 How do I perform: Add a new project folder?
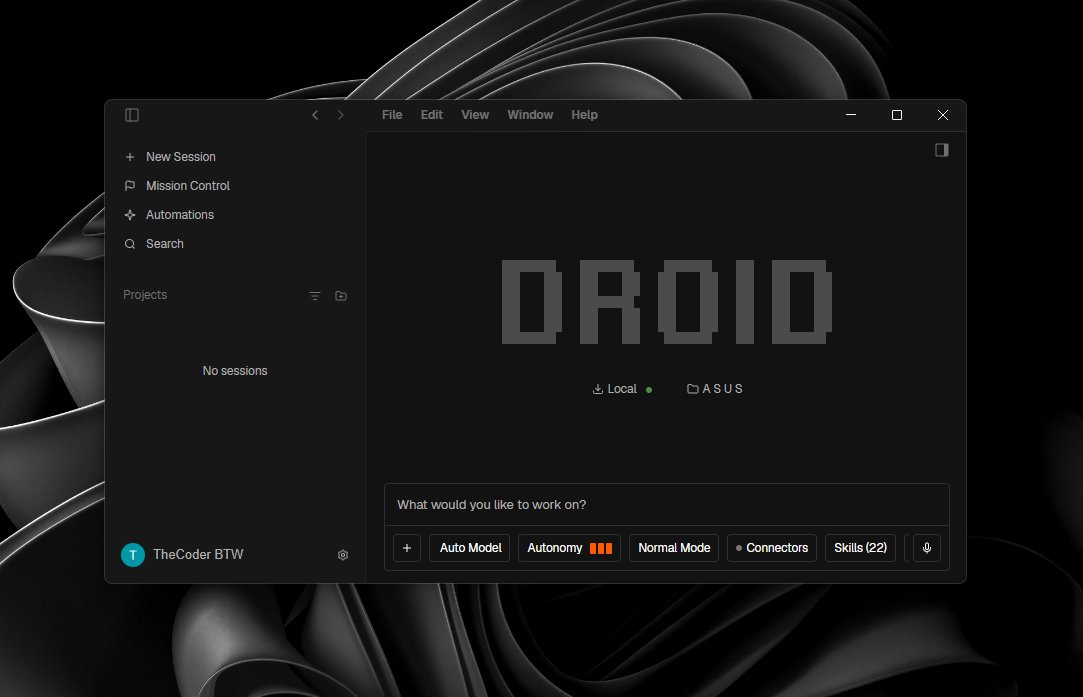pos(341,296)
